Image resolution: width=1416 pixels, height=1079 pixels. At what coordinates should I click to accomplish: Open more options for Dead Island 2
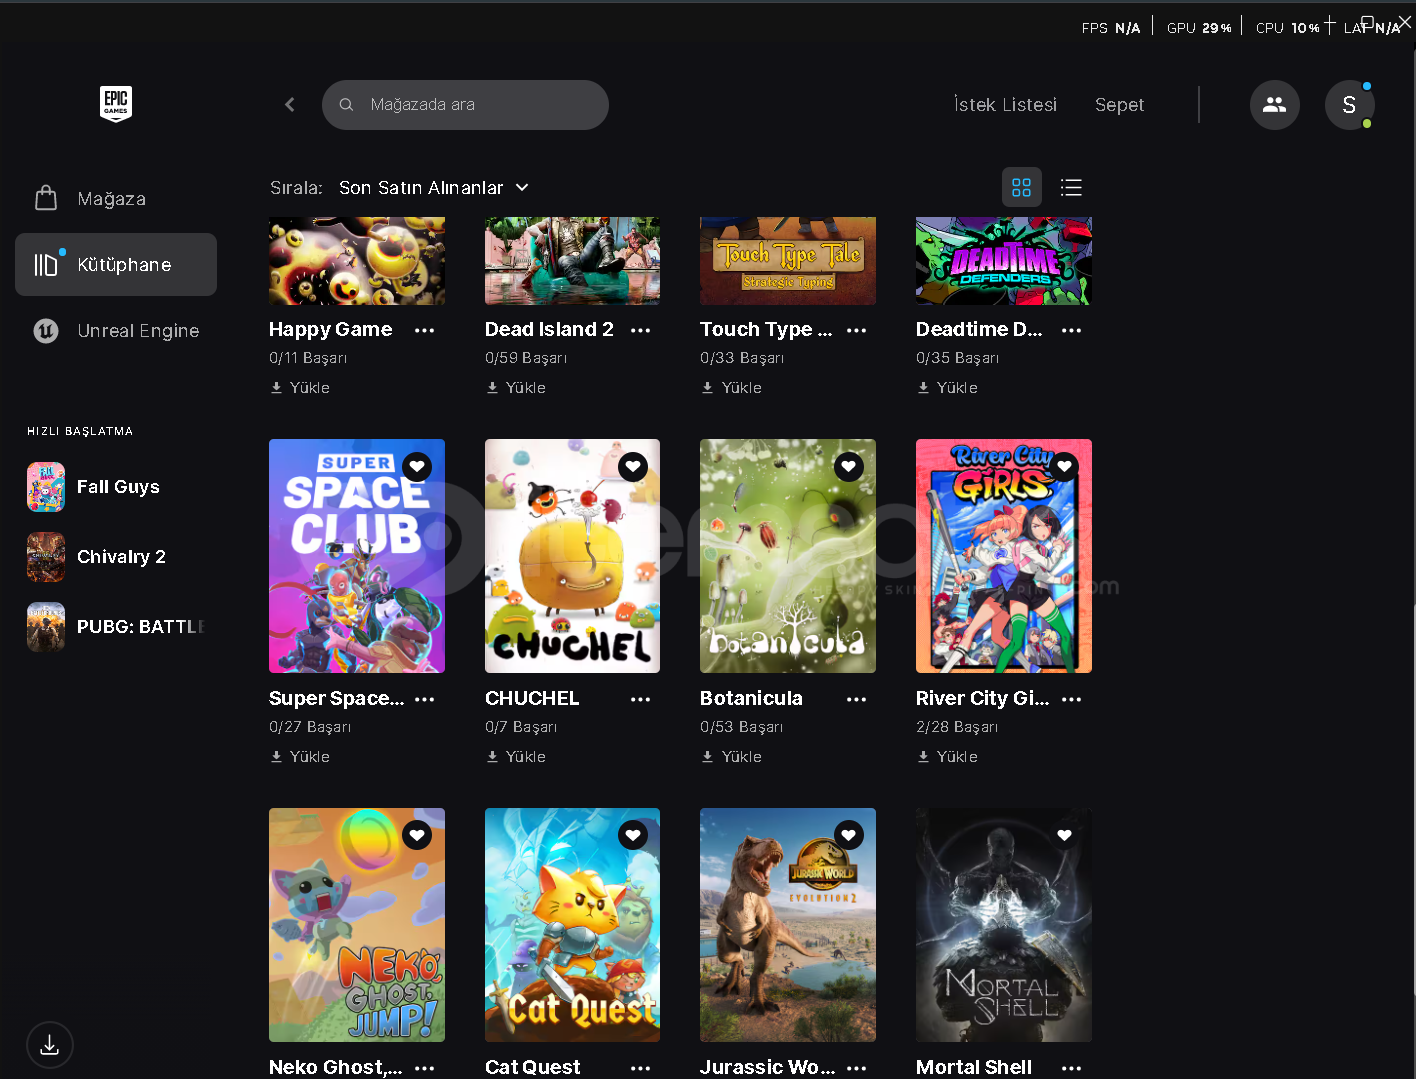coord(641,330)
